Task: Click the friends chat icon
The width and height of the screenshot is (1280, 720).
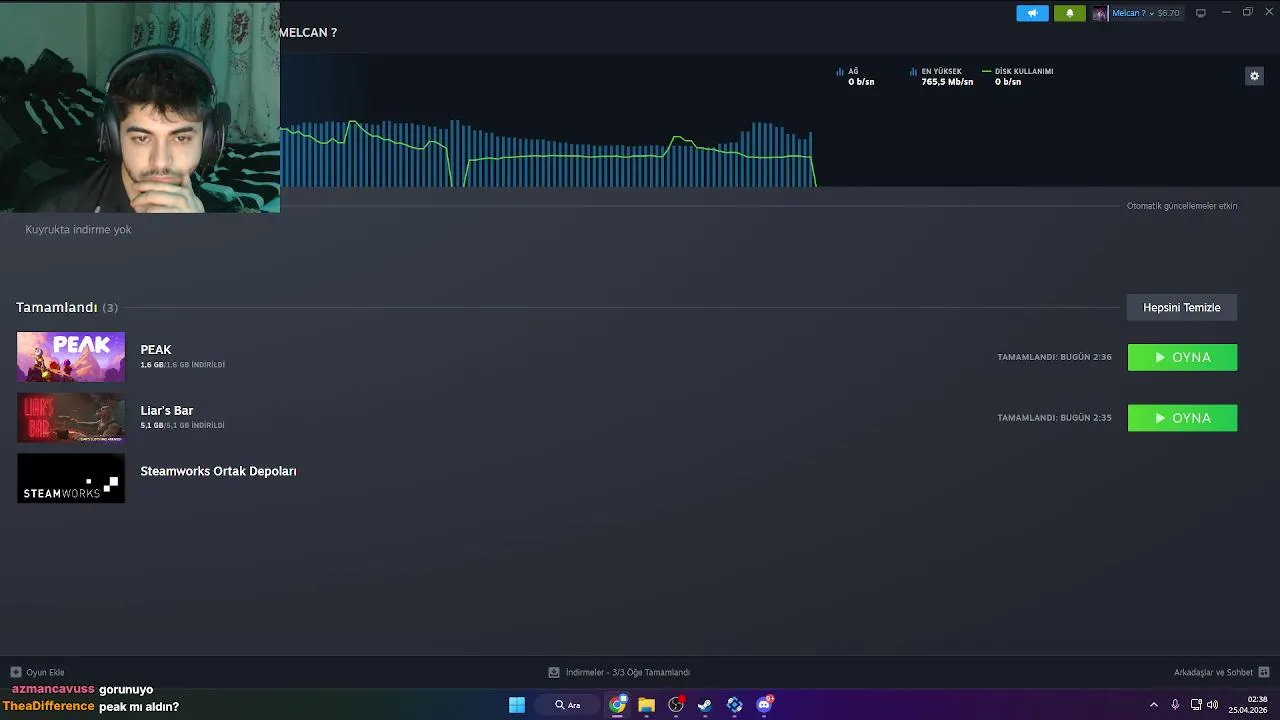Action: [x=1264, y=672]
